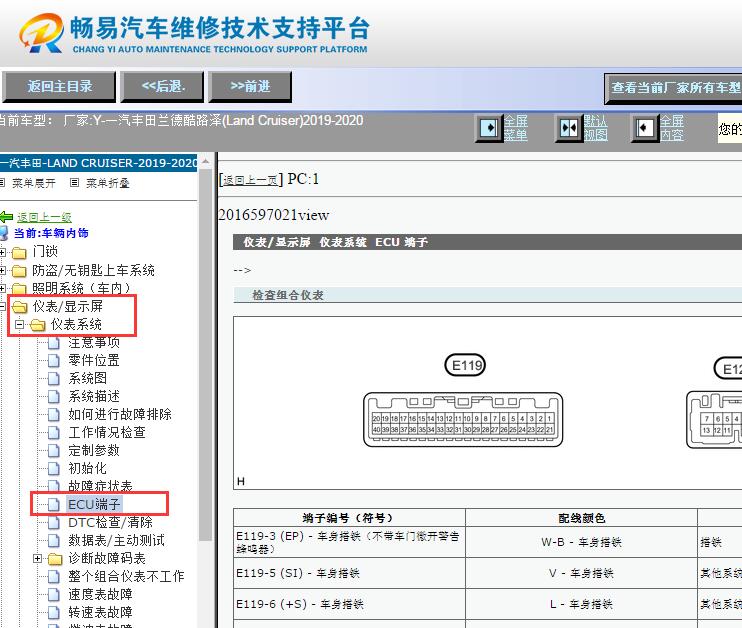742x628 pixels.
Task: Open the 注意事项 tree item
Action: pos(94,342)
